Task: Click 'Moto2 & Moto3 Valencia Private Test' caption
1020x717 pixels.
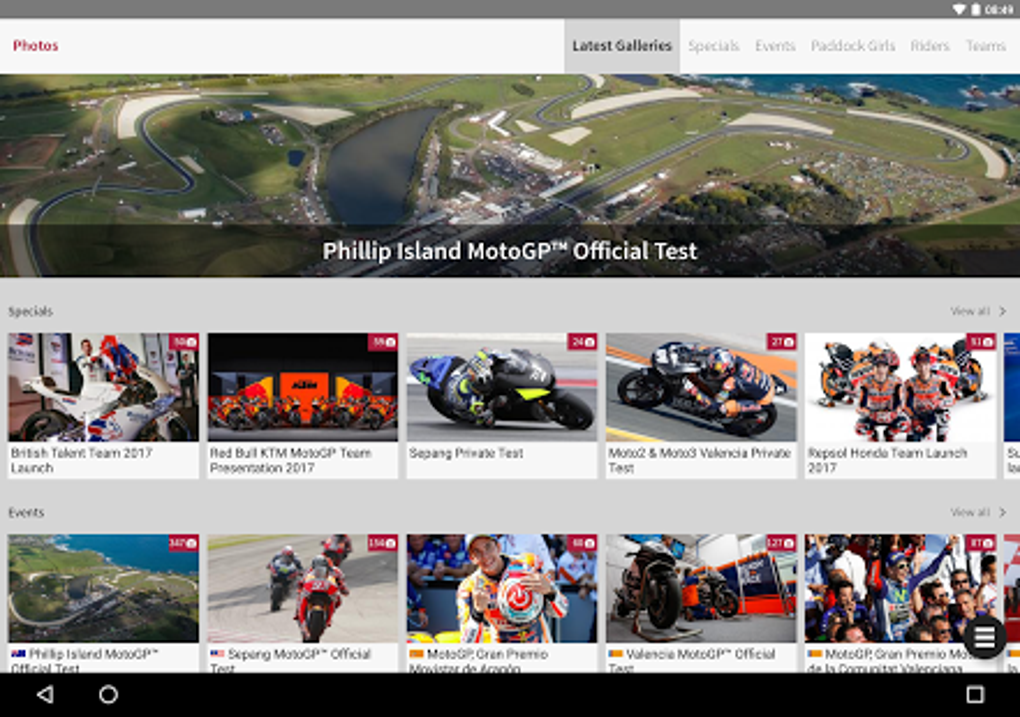Action: pos(699,460)
